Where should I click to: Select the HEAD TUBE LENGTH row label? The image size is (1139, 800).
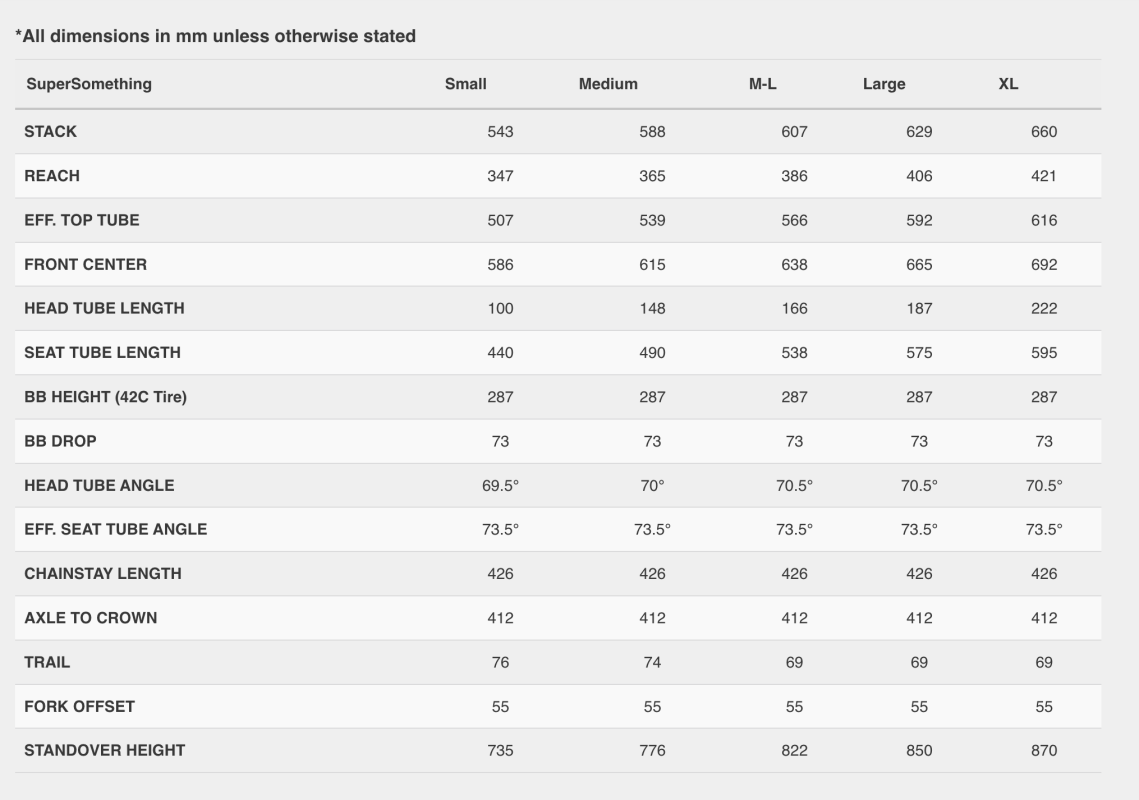click(x=104, y=309)
